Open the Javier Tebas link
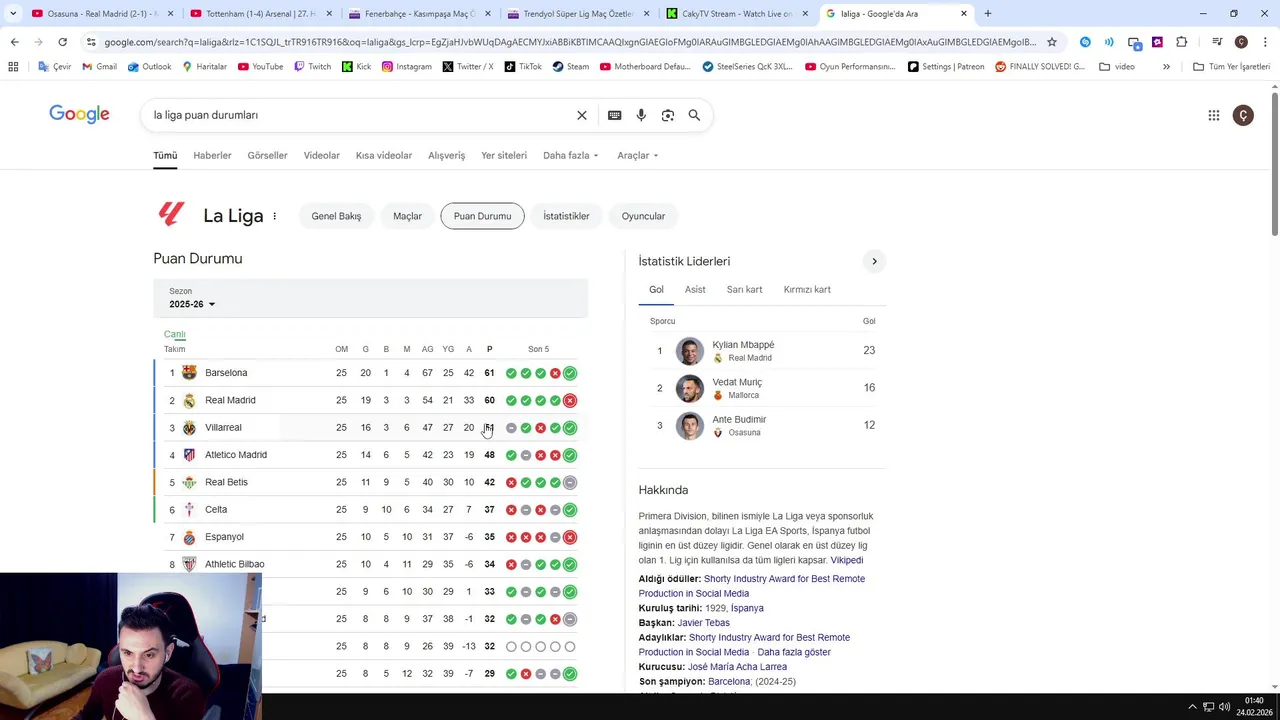The image size is (1280, 720). point(703,623)
